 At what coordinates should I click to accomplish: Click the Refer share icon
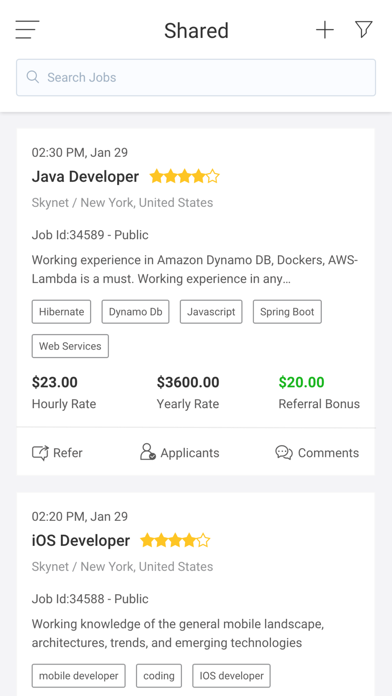[x=40, y=453]
